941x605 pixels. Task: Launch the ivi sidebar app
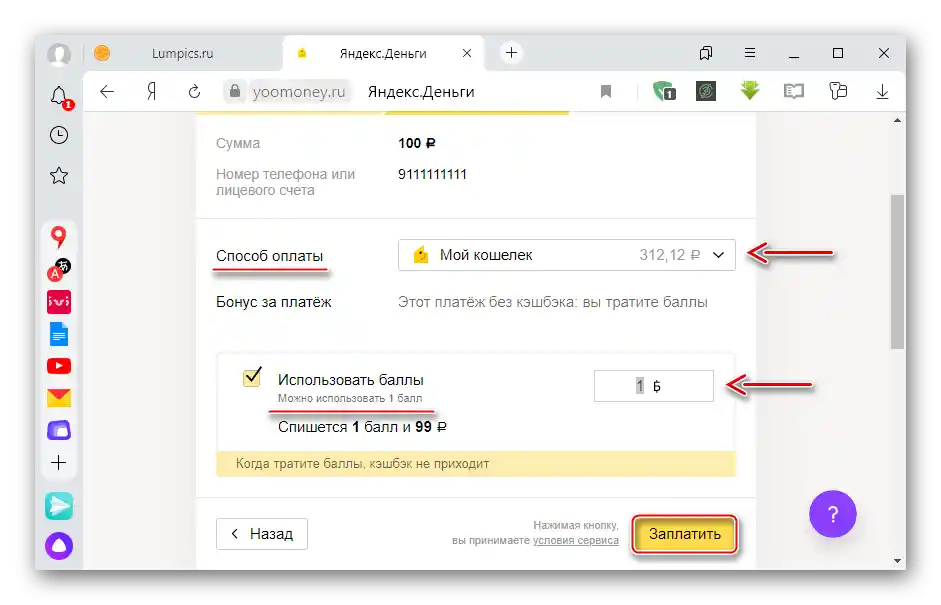point(59,302)
